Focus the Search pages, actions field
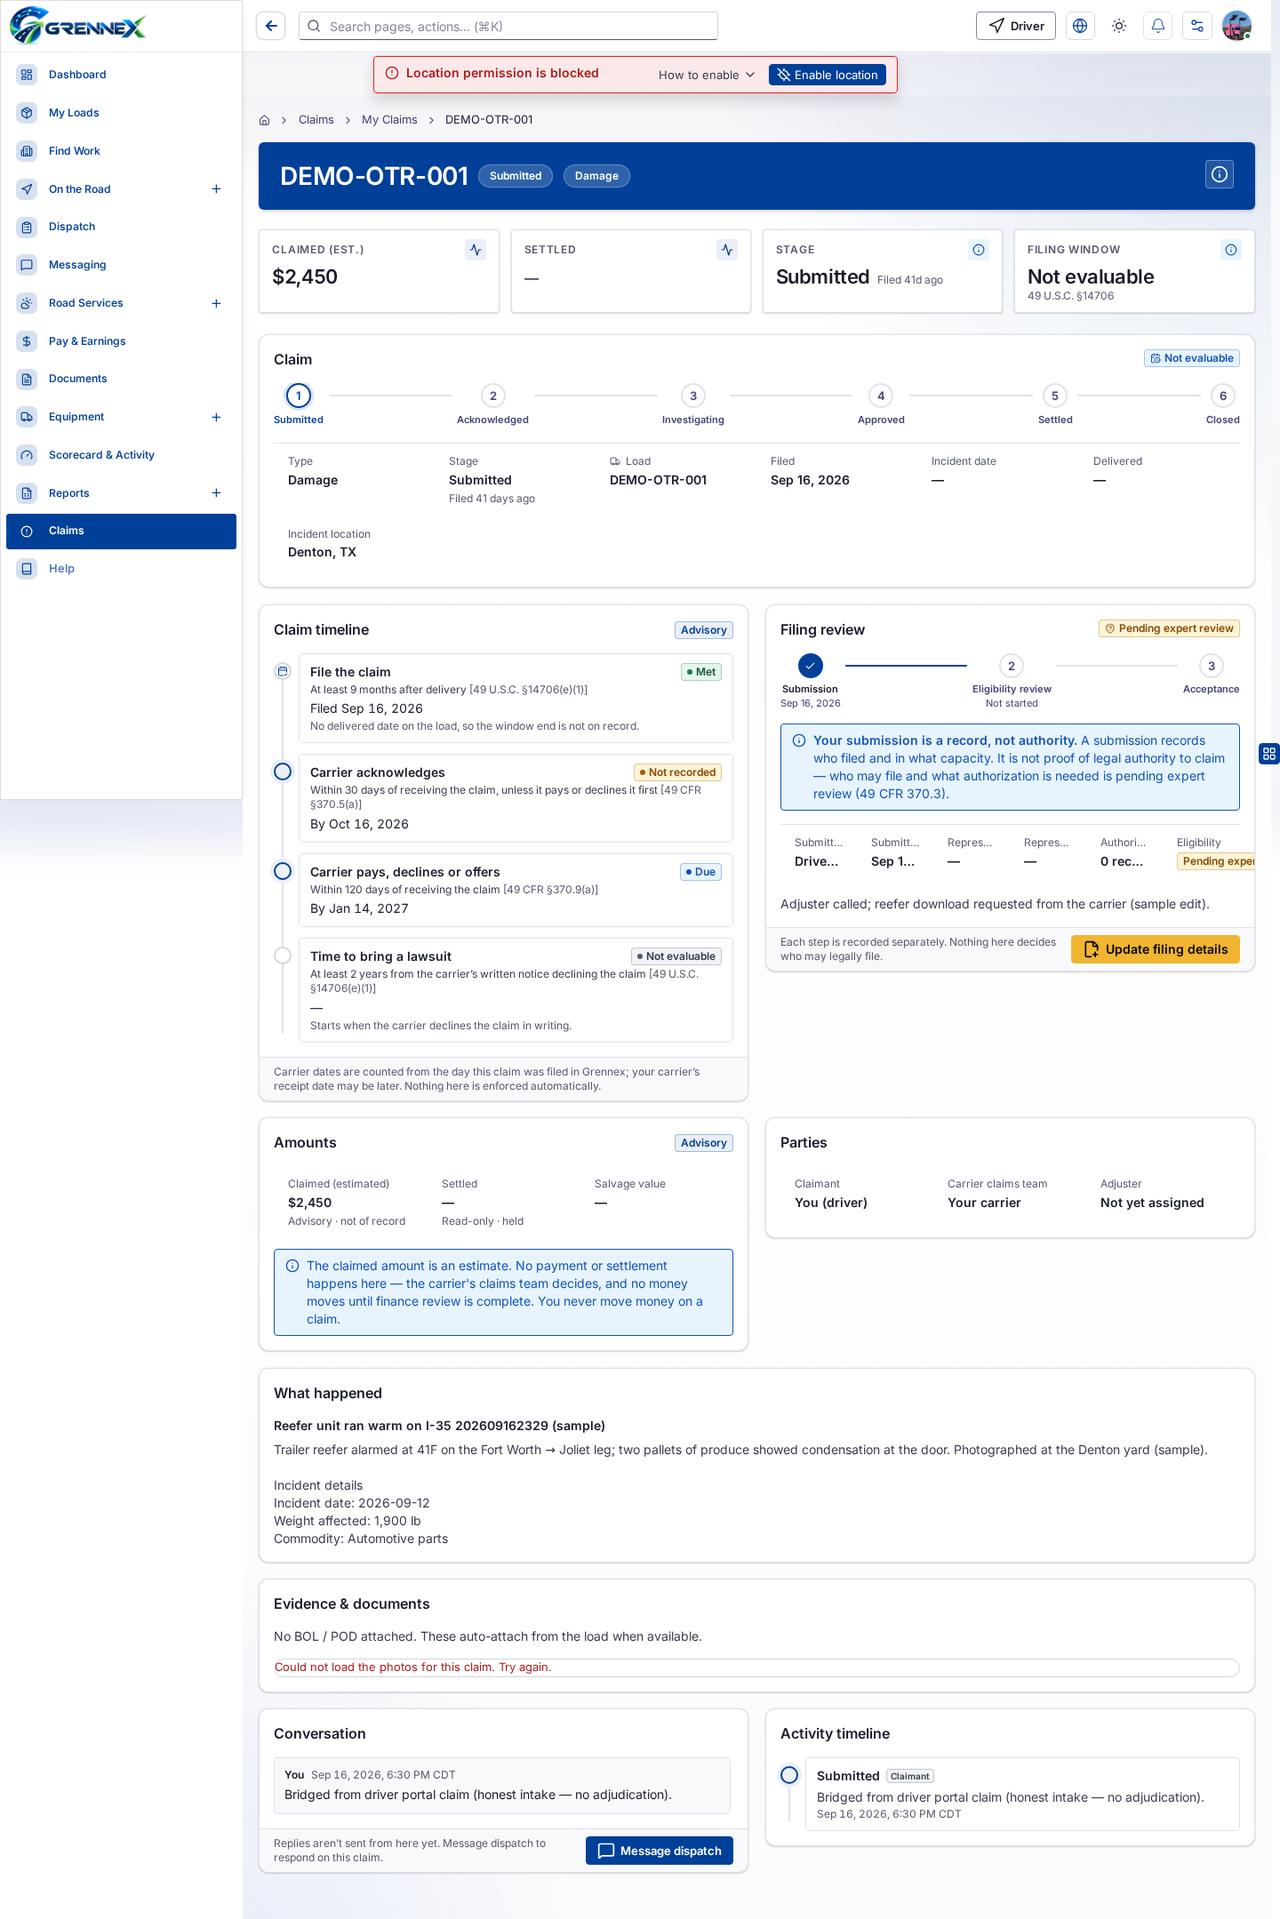 508,26
